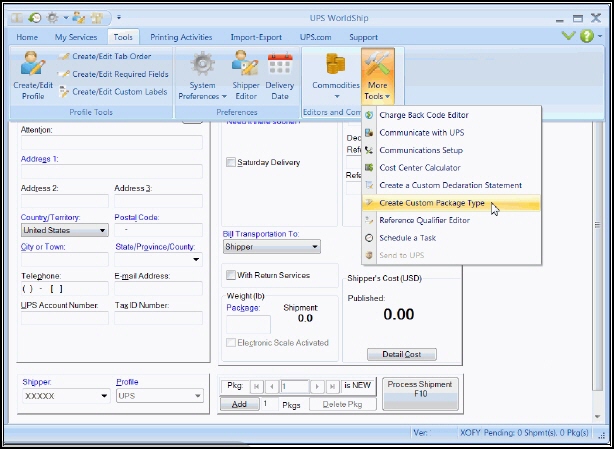The image size is (614, 449).
Task: Click the Pkg number field showing 1
Action: click(x=295, y=387)
